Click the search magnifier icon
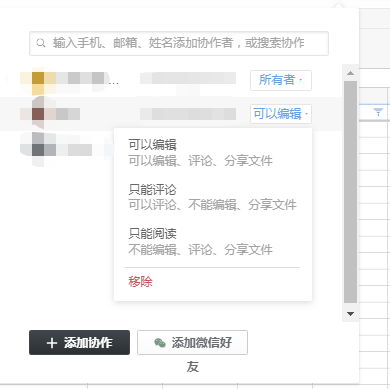This screenshot has height=389, width=390. [x=41, y=43]
